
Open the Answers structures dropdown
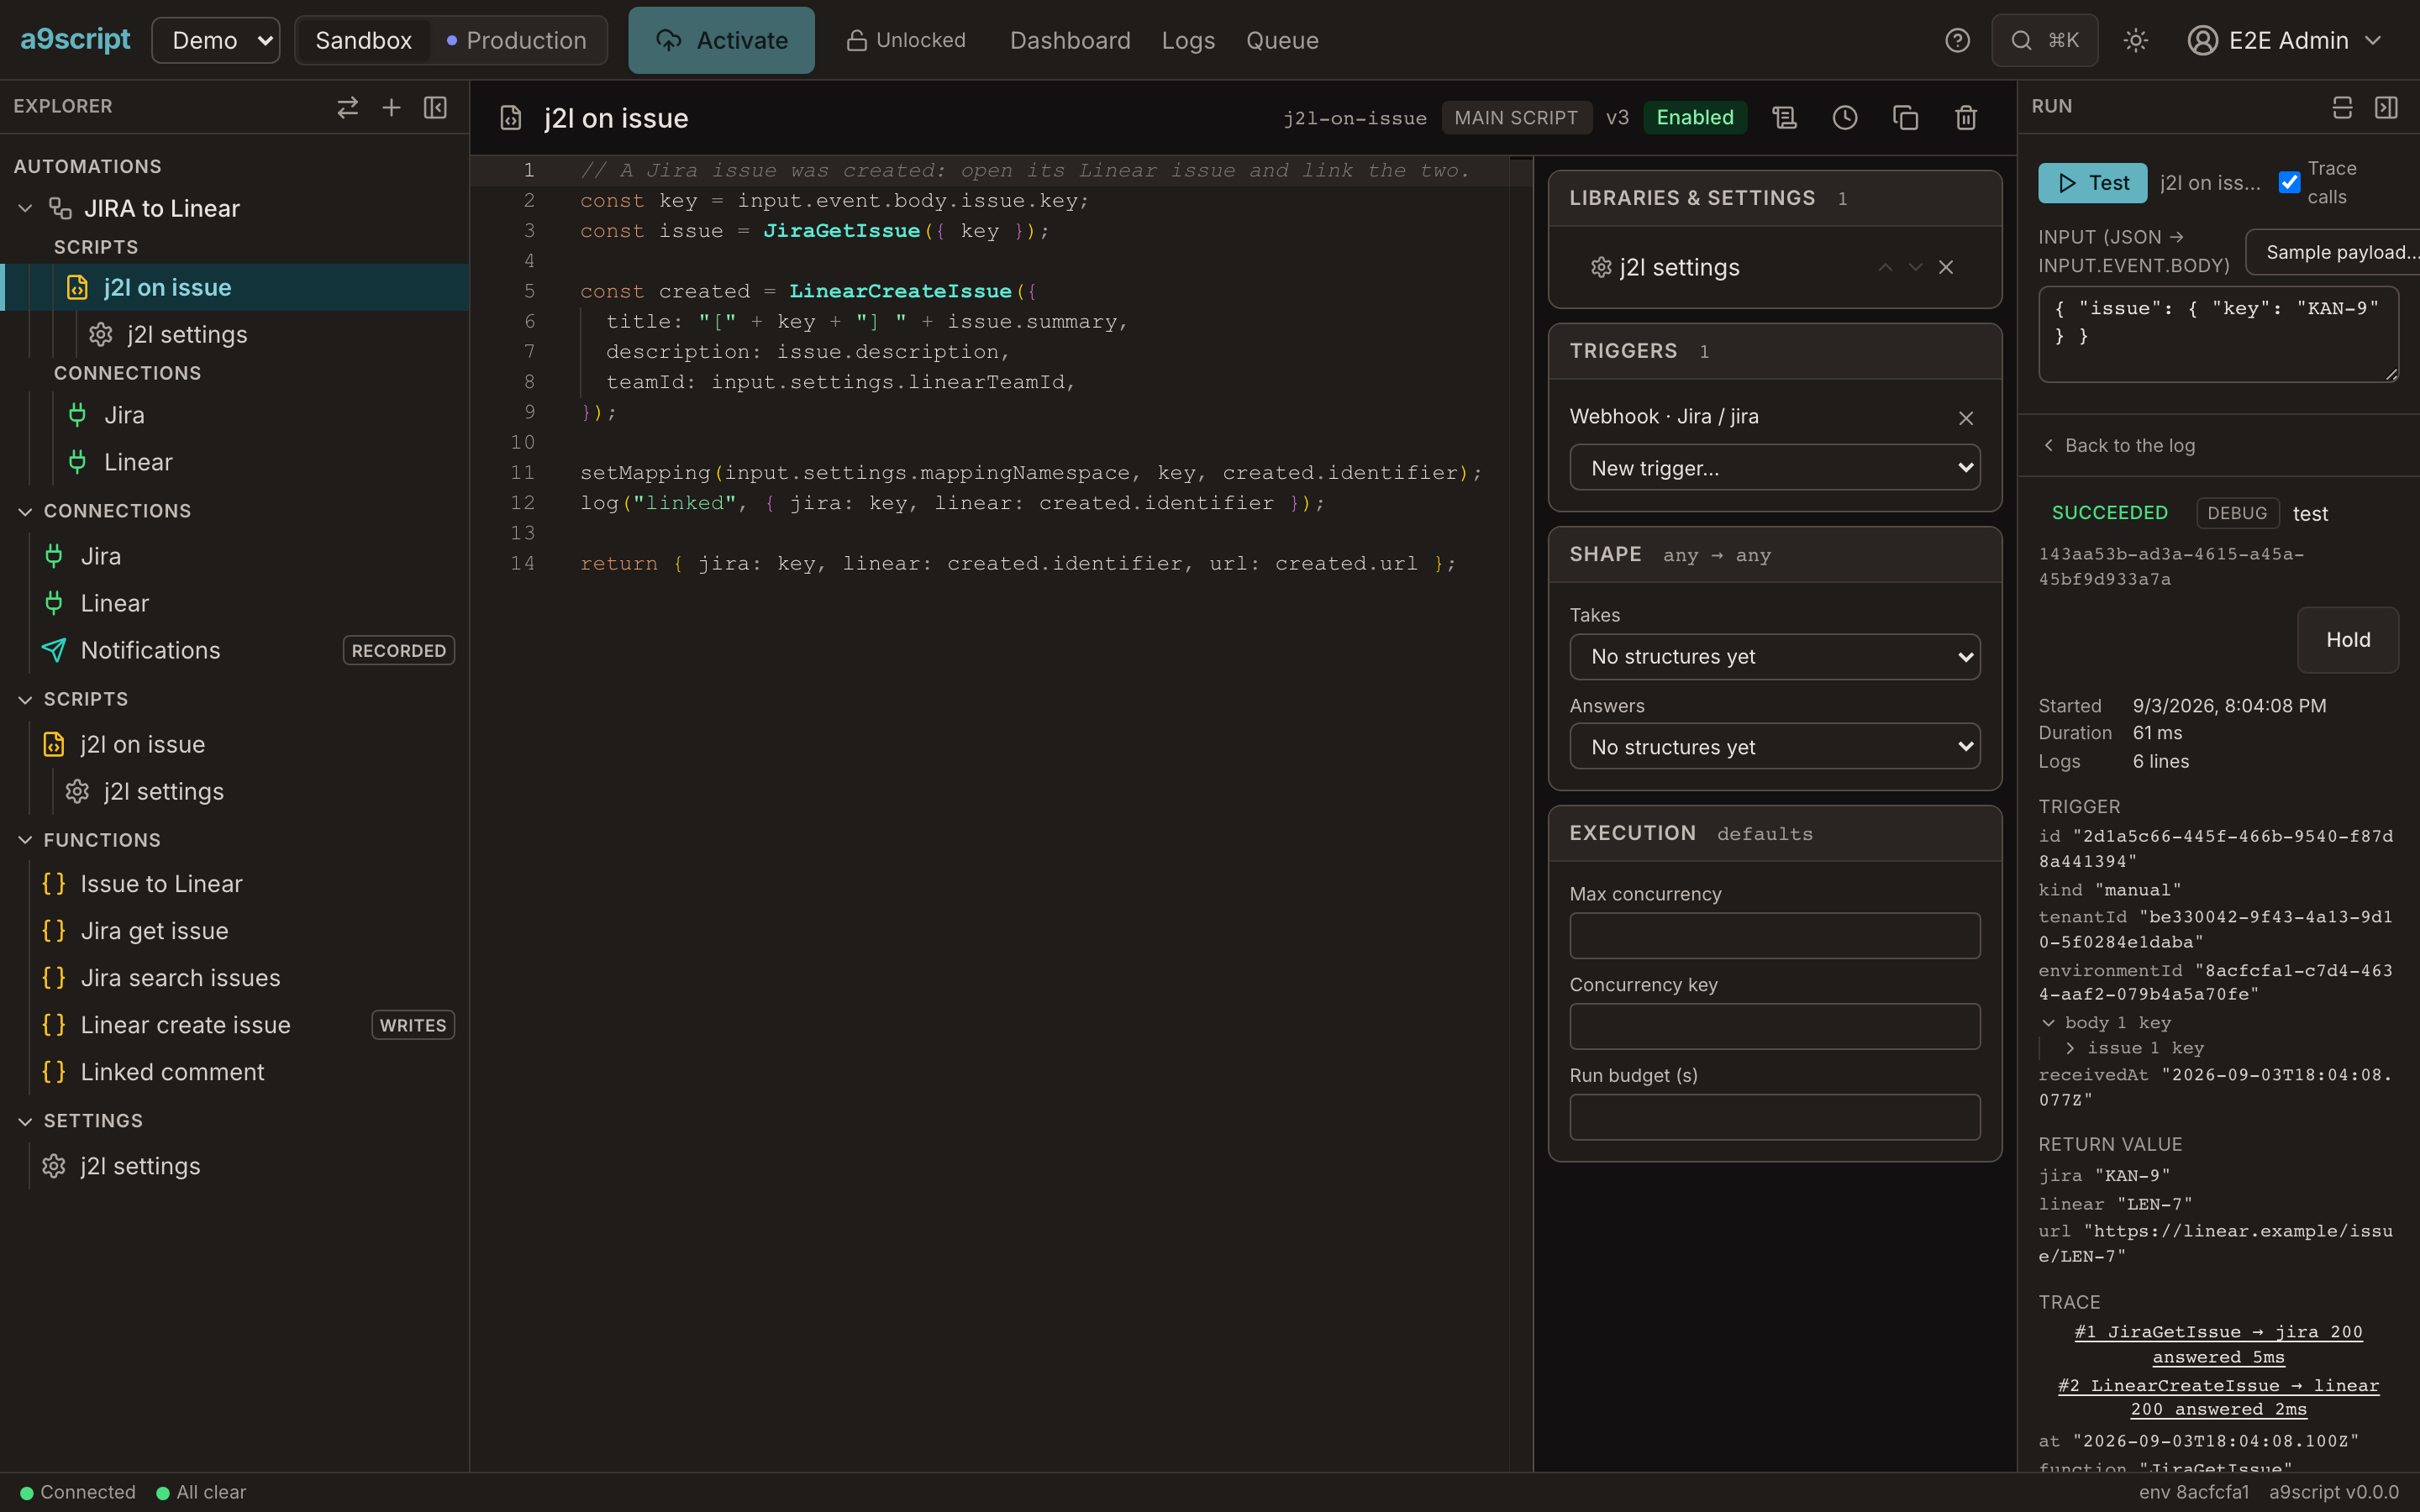point(1775,747)
